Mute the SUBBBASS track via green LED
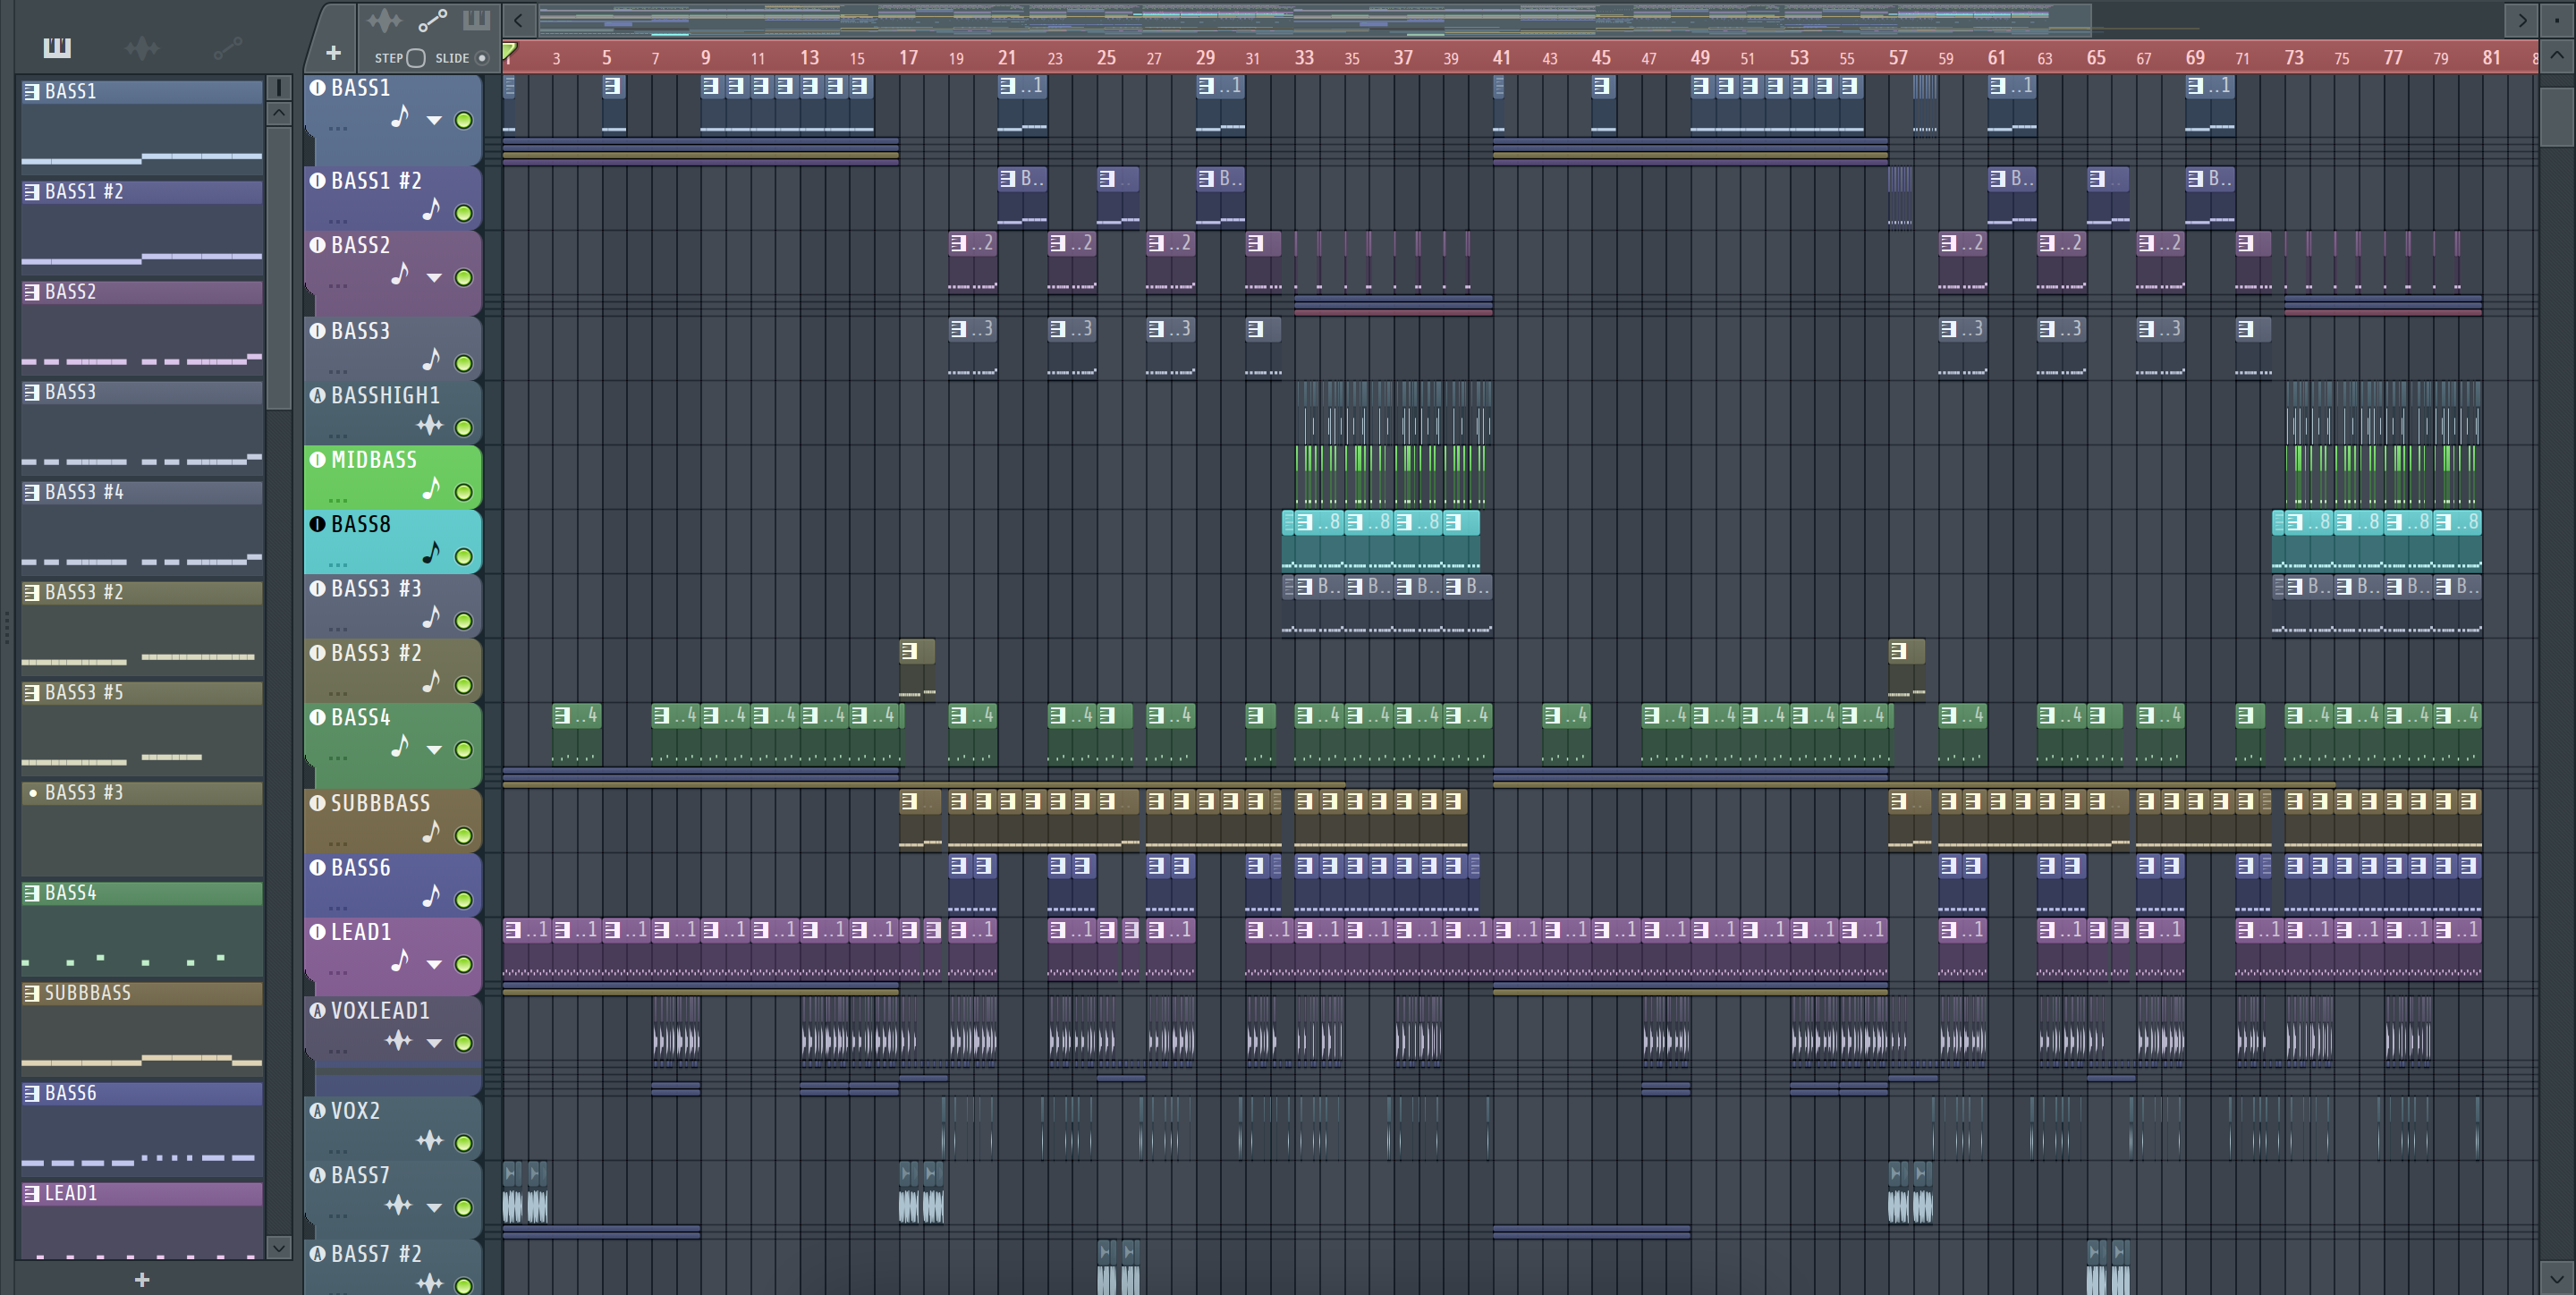This screenshot has height=1295, width=2576. click(464, 835)
